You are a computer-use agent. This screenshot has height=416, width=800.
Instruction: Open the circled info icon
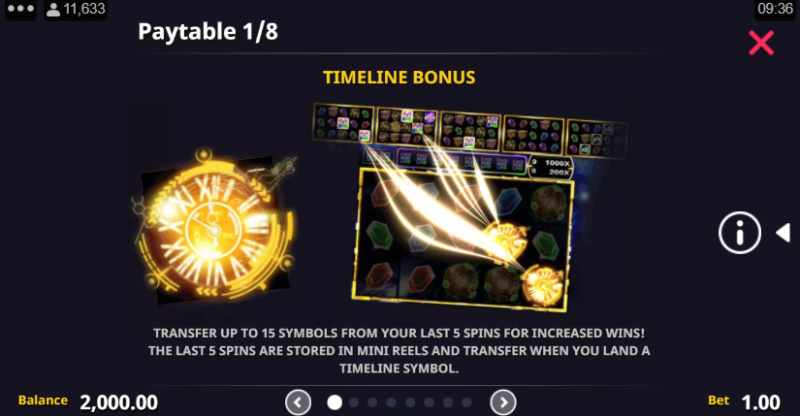[739, 233]
